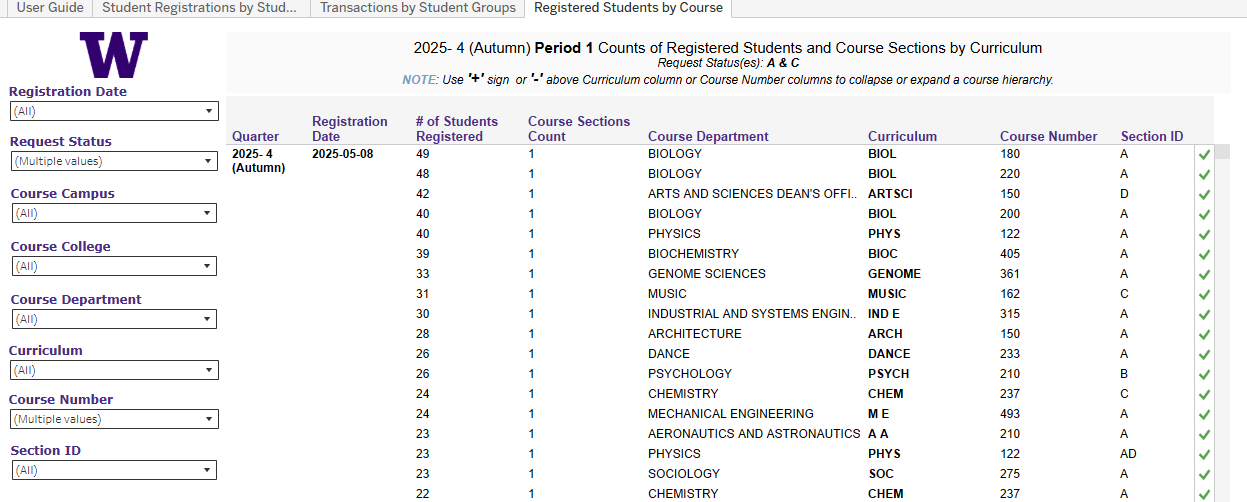Screen dimensions: 1247x502
Task: Select Registered Students by Course tab
Action: click(628, 8)
